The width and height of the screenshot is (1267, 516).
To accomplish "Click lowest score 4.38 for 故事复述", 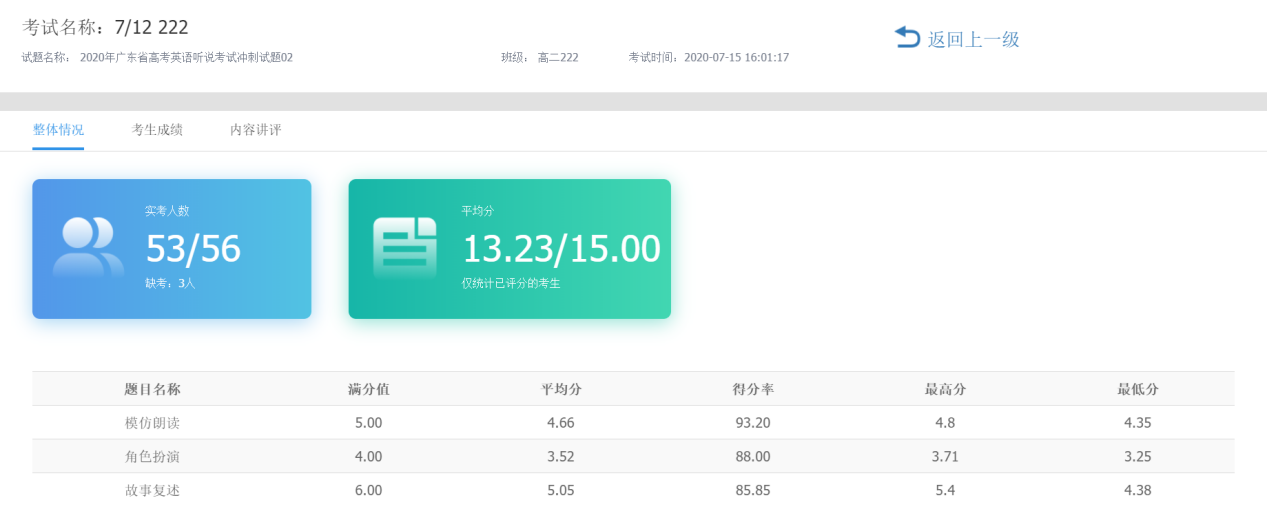I will click(x=1138, y=490).
